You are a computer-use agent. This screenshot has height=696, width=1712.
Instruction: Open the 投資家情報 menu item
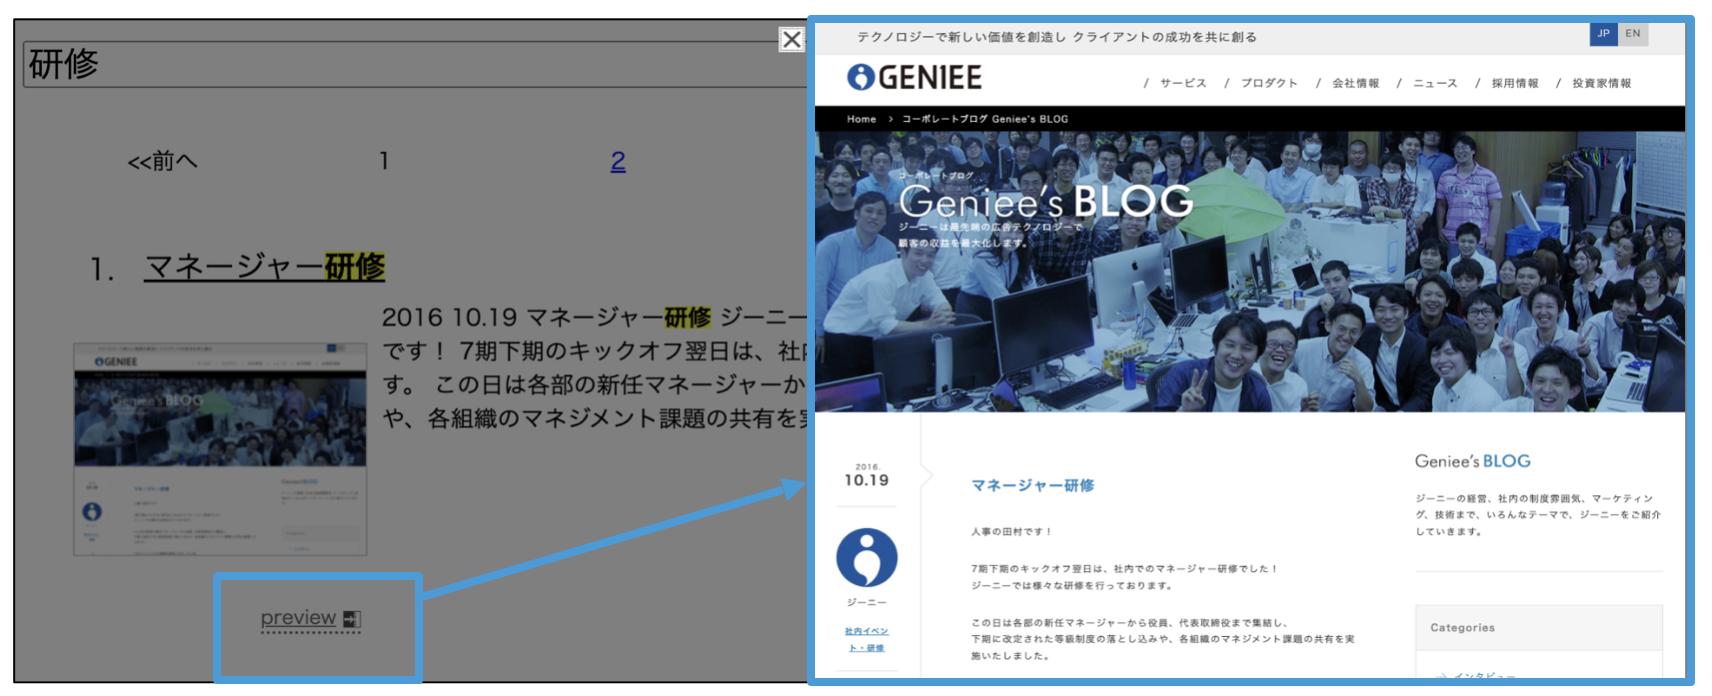(x=1601, y=84)
